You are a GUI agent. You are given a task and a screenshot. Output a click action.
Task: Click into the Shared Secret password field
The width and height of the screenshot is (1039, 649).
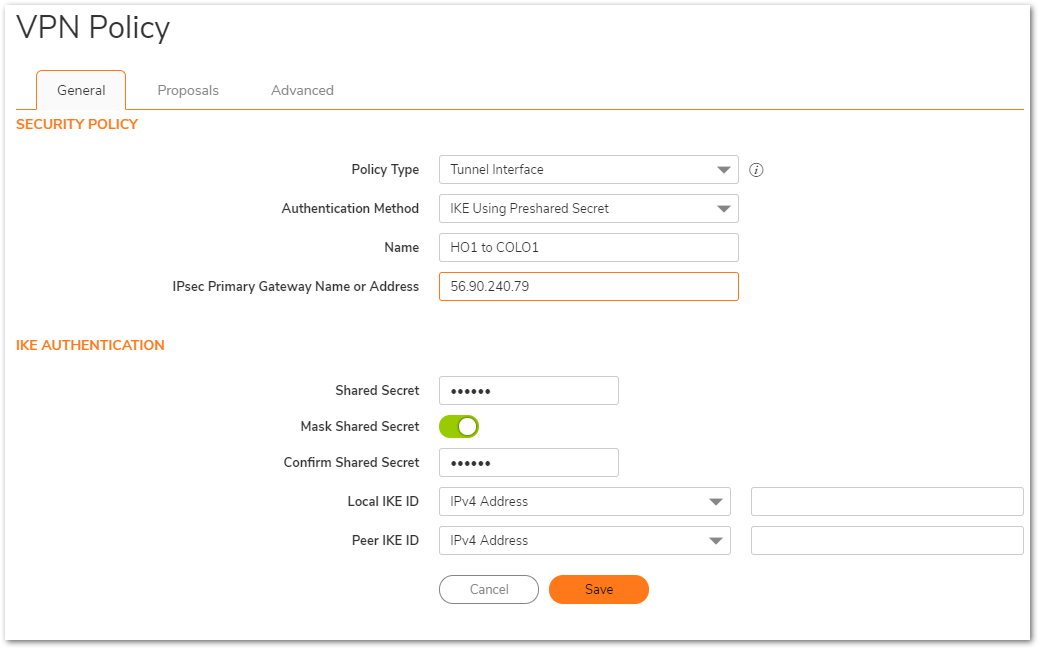tap(528, 391)
